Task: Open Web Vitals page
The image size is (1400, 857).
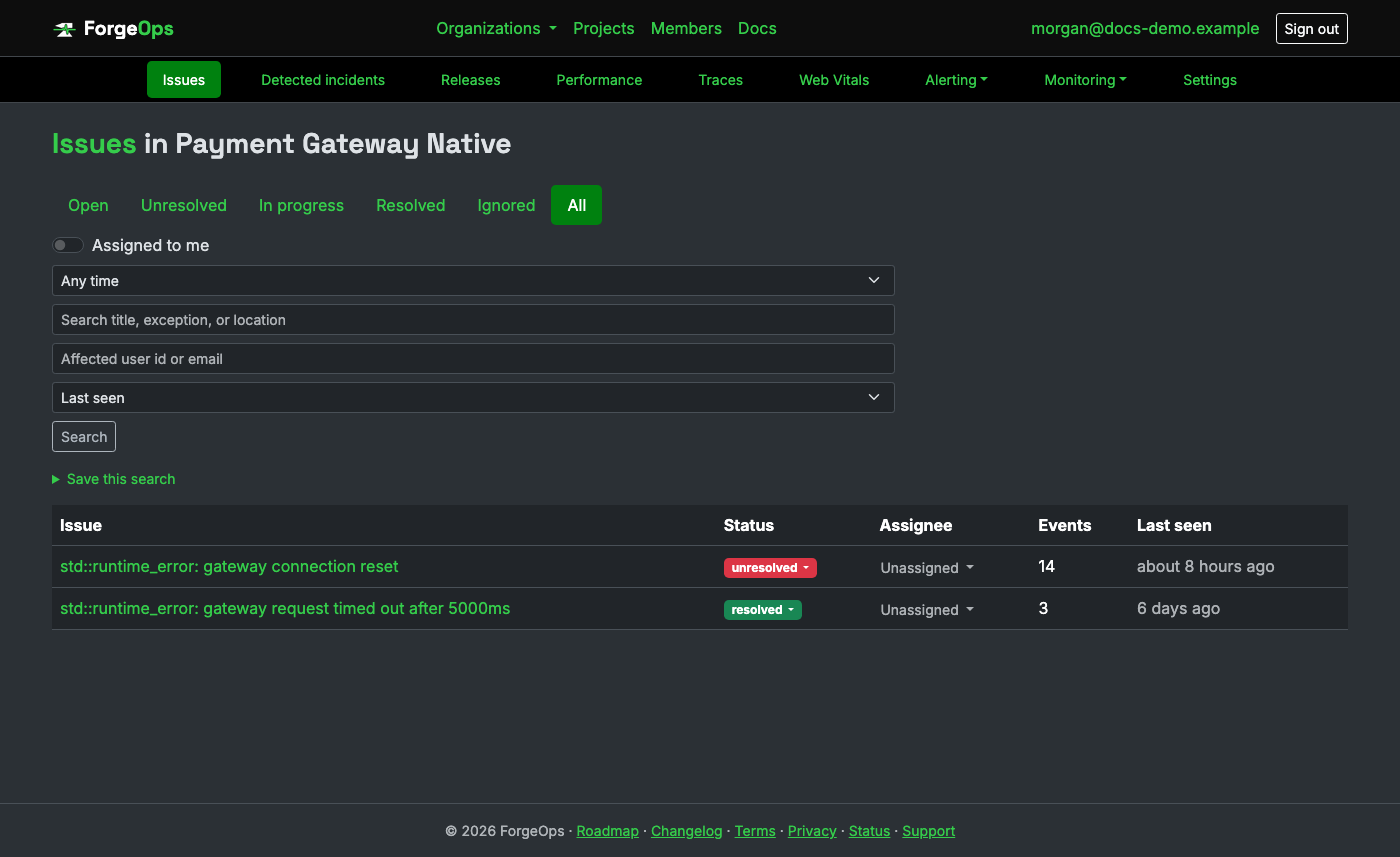Action: click(x=834, y=80)
